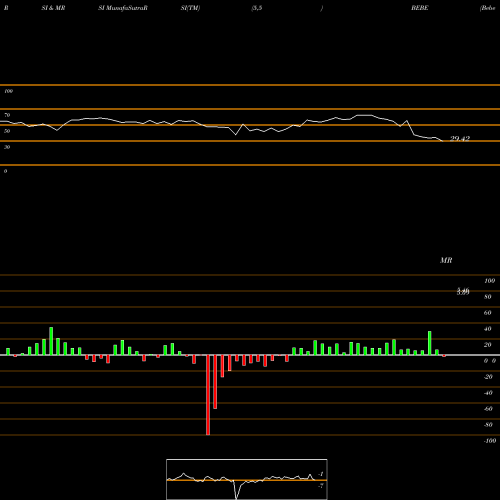This screenshot has height=500, width=500.
Task: Click the BEBE ticker symbol in the header
Action: (420, 8)
